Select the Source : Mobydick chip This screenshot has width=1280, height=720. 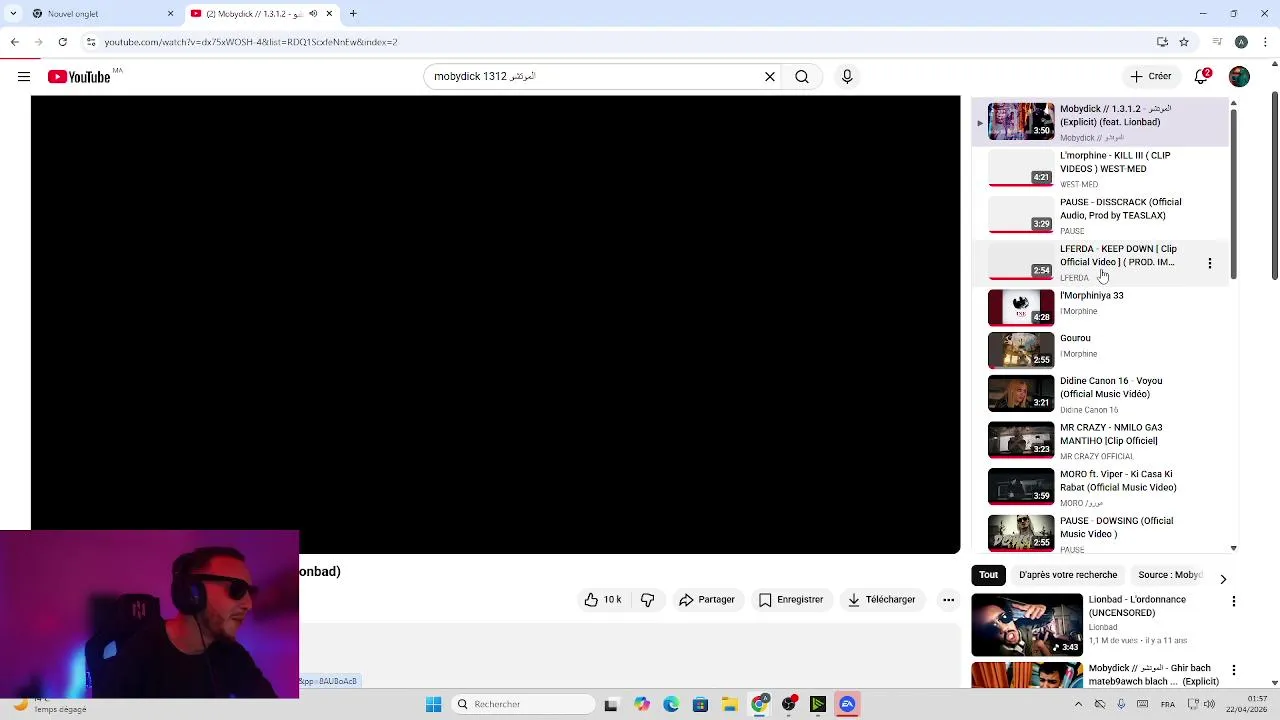click(x=1169, y=575)
